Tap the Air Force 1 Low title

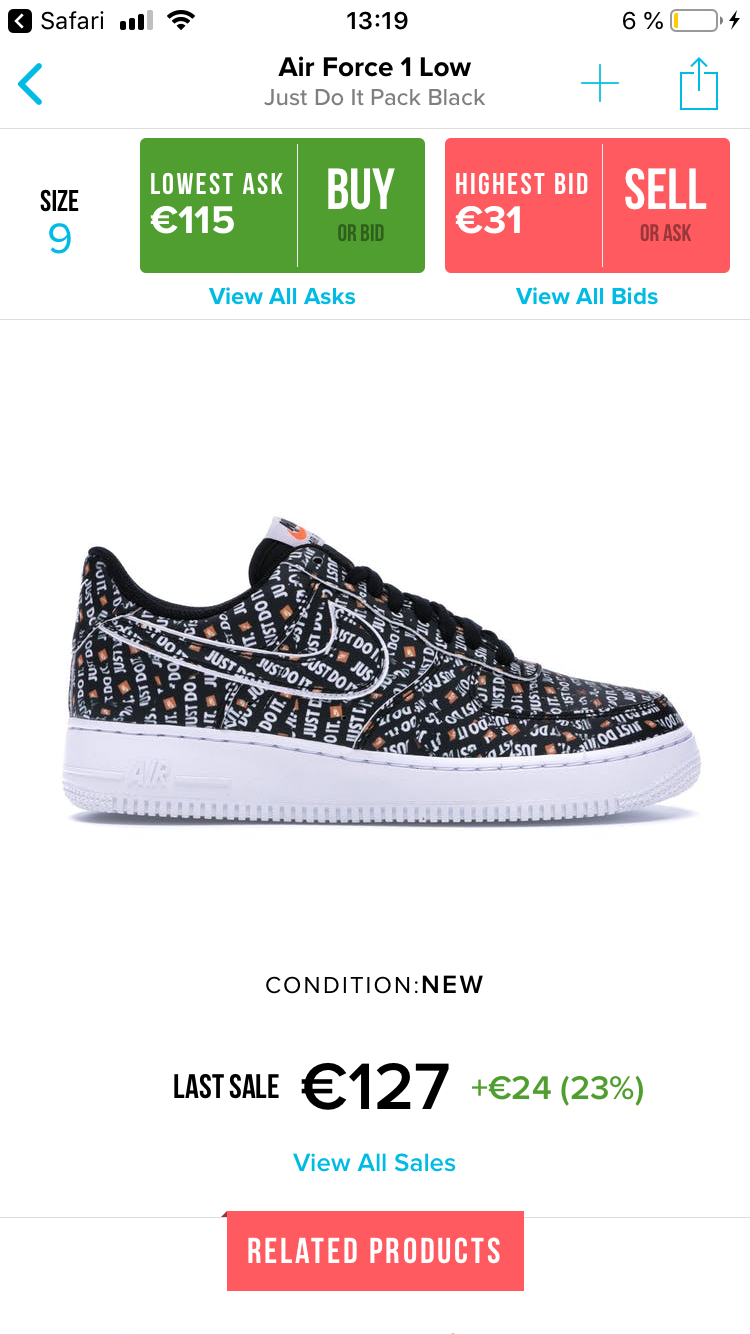pos(375,67)
